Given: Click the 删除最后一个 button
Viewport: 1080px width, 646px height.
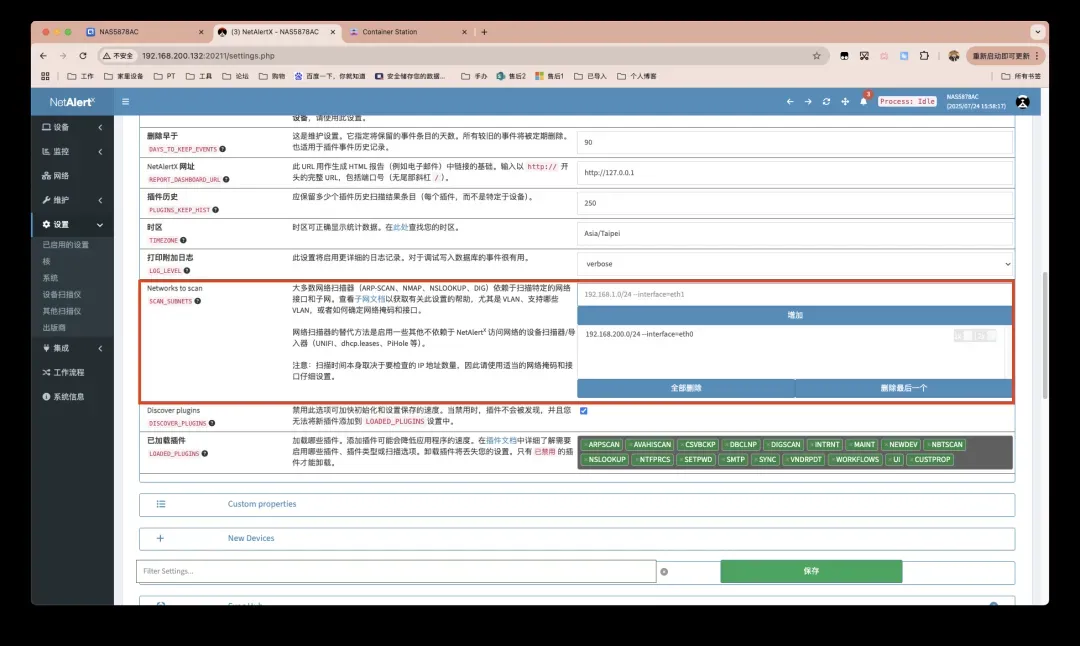Looking at the screenshot, I should click(x=903, y=388).
